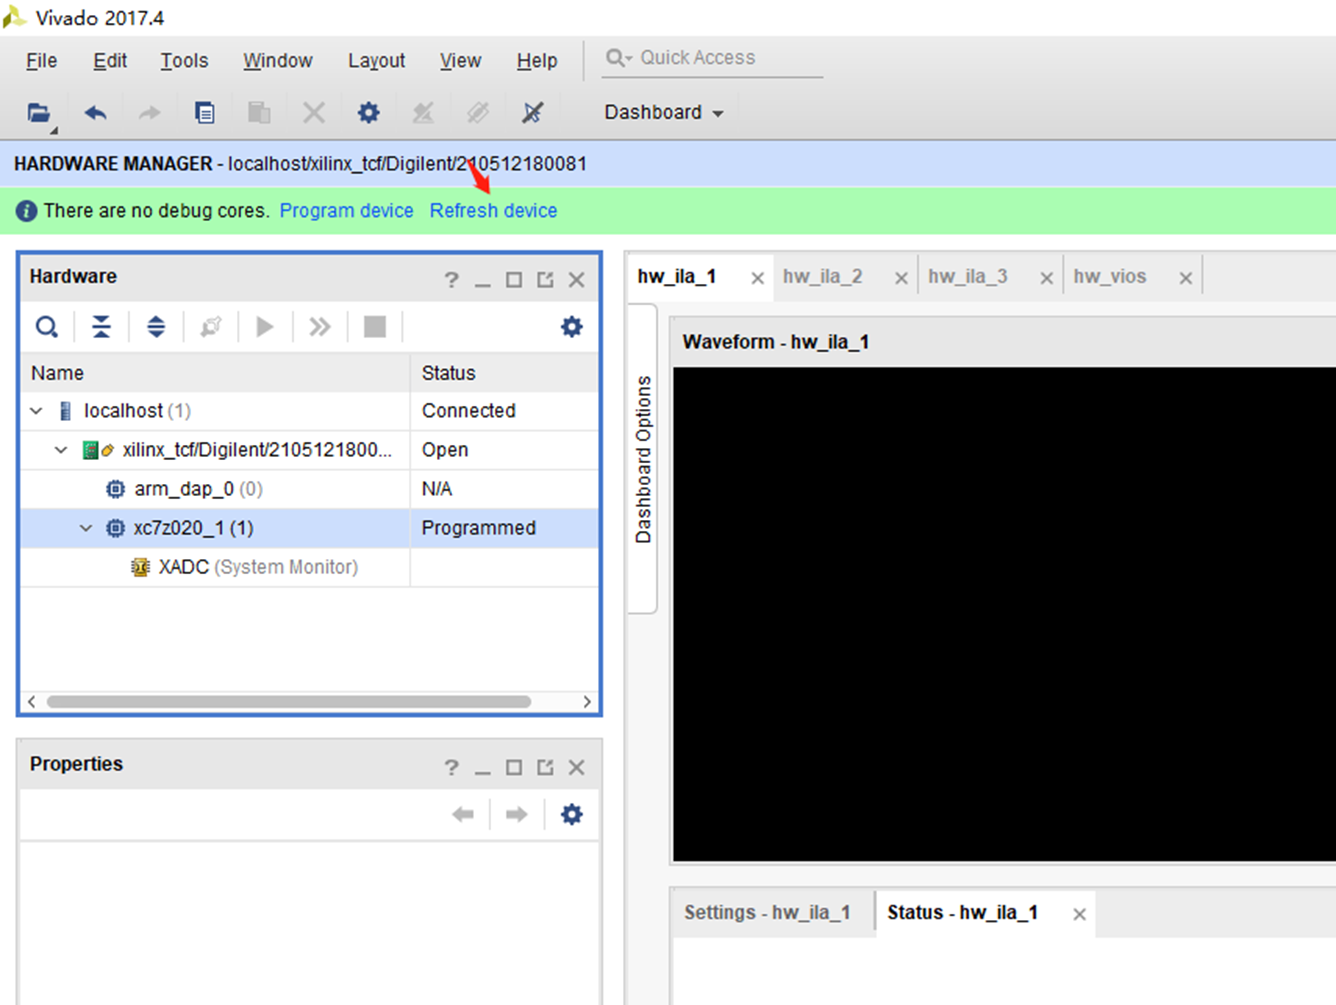Click the Paste icon in toolbar

[259, 113]
